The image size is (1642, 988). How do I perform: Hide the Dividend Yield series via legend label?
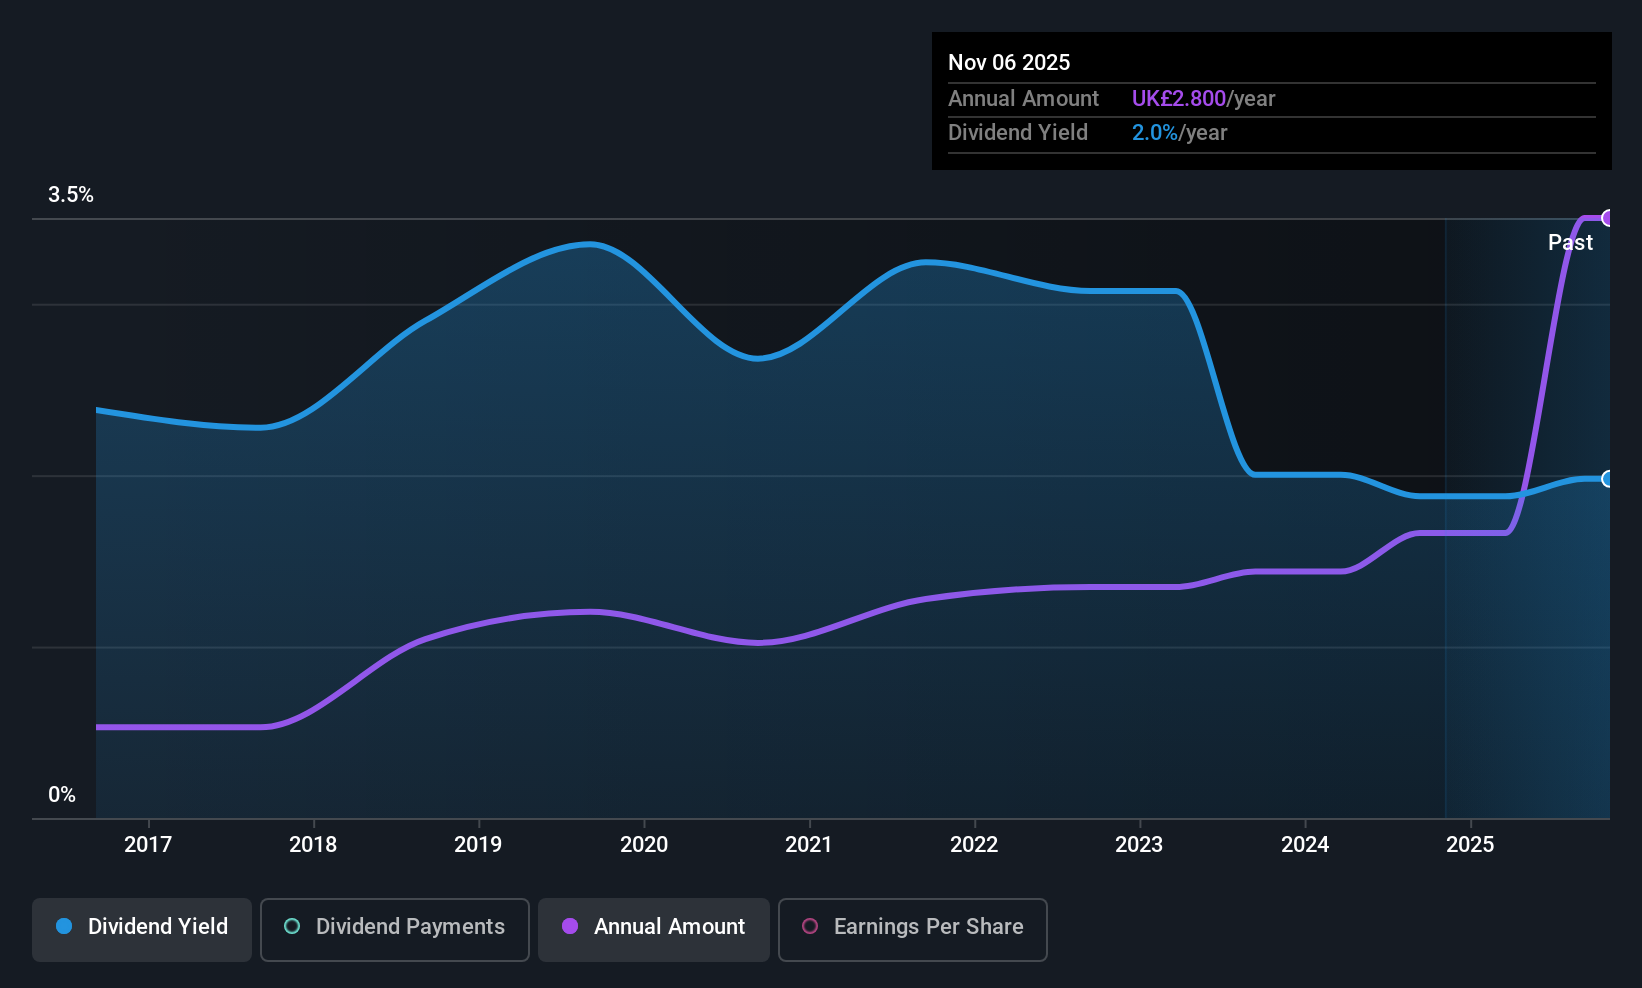click(157, 926)
